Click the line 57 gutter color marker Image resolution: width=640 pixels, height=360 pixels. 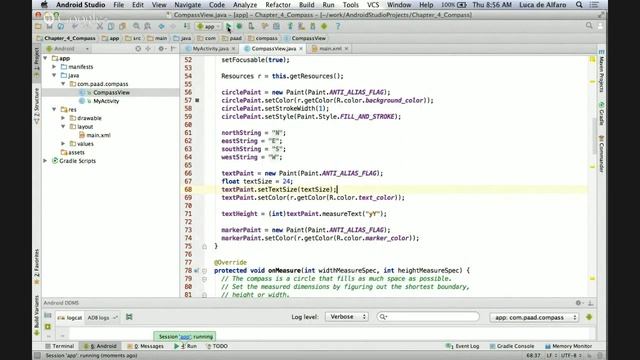pyautogui.click(x=197, y=100)
